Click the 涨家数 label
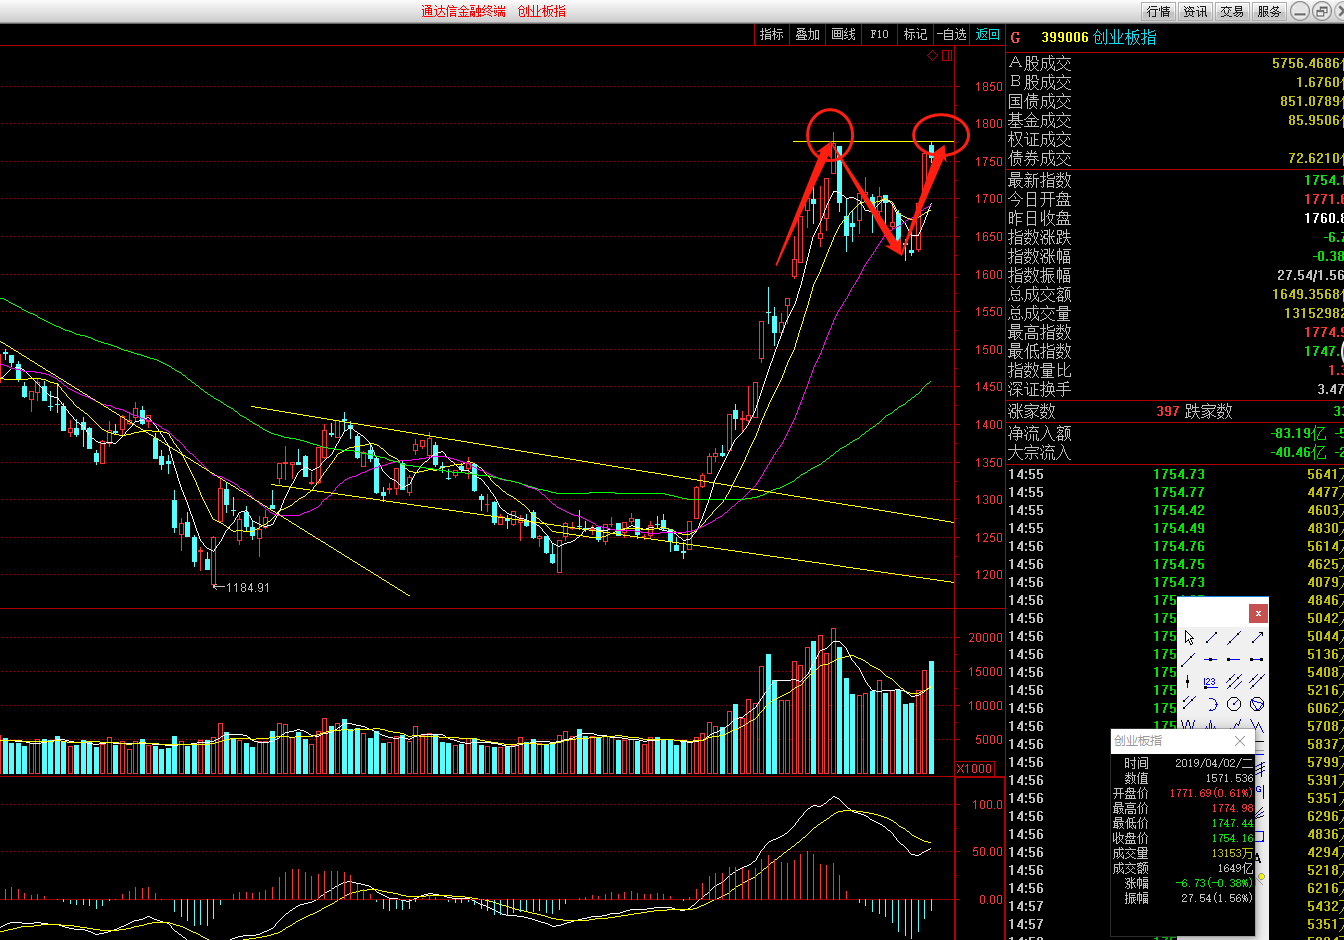The height and width of the screenshot is (940, 1344). click(x=1032, y=411)
